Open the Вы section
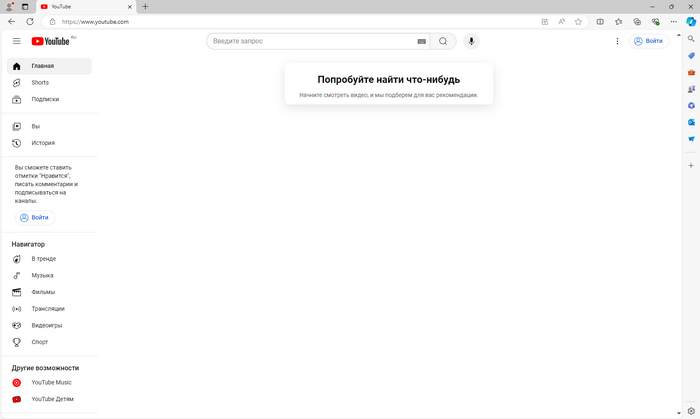Image resolution: width=700 pixels, height=419 pixels. tap(49, 126)
